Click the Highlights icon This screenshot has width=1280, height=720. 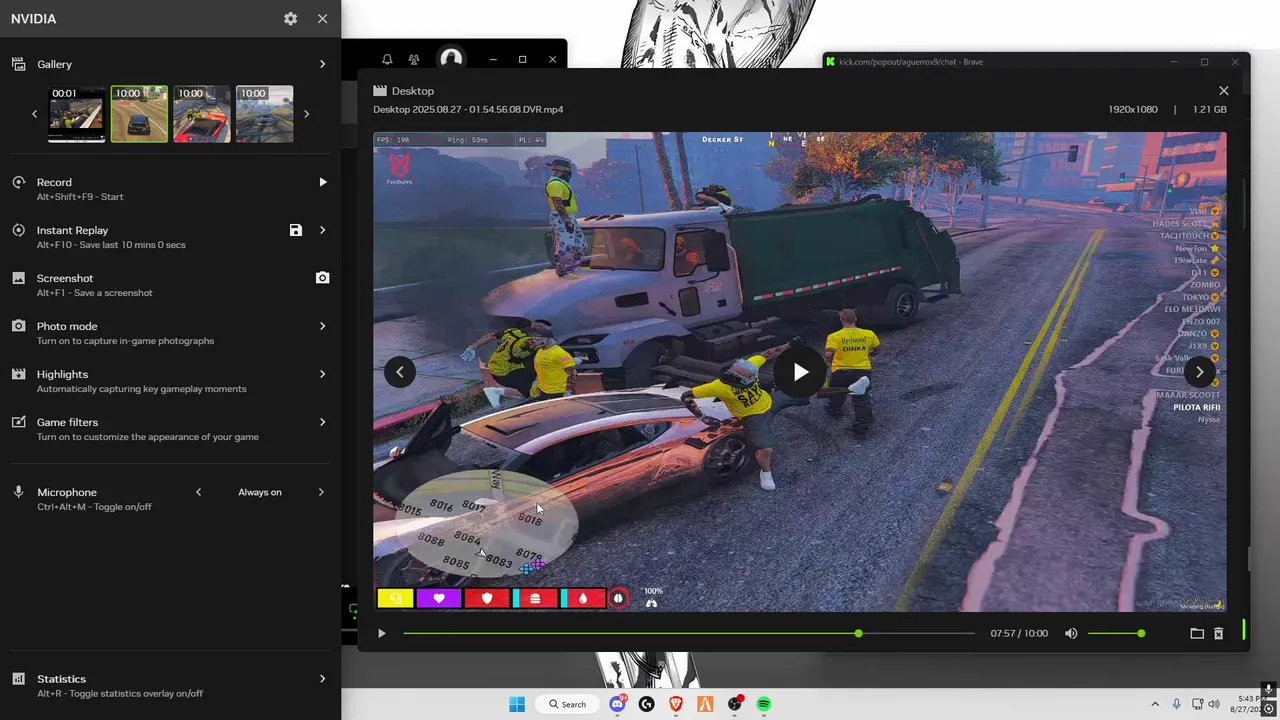click(18, 374)
